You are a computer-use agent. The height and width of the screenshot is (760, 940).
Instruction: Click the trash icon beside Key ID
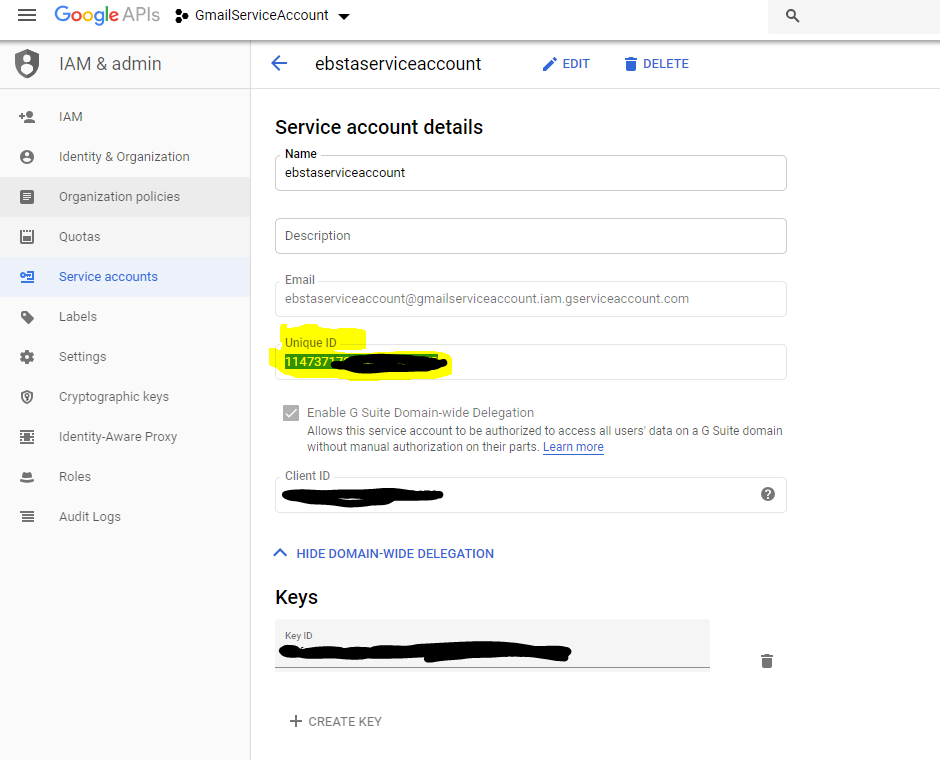[767, 661]
